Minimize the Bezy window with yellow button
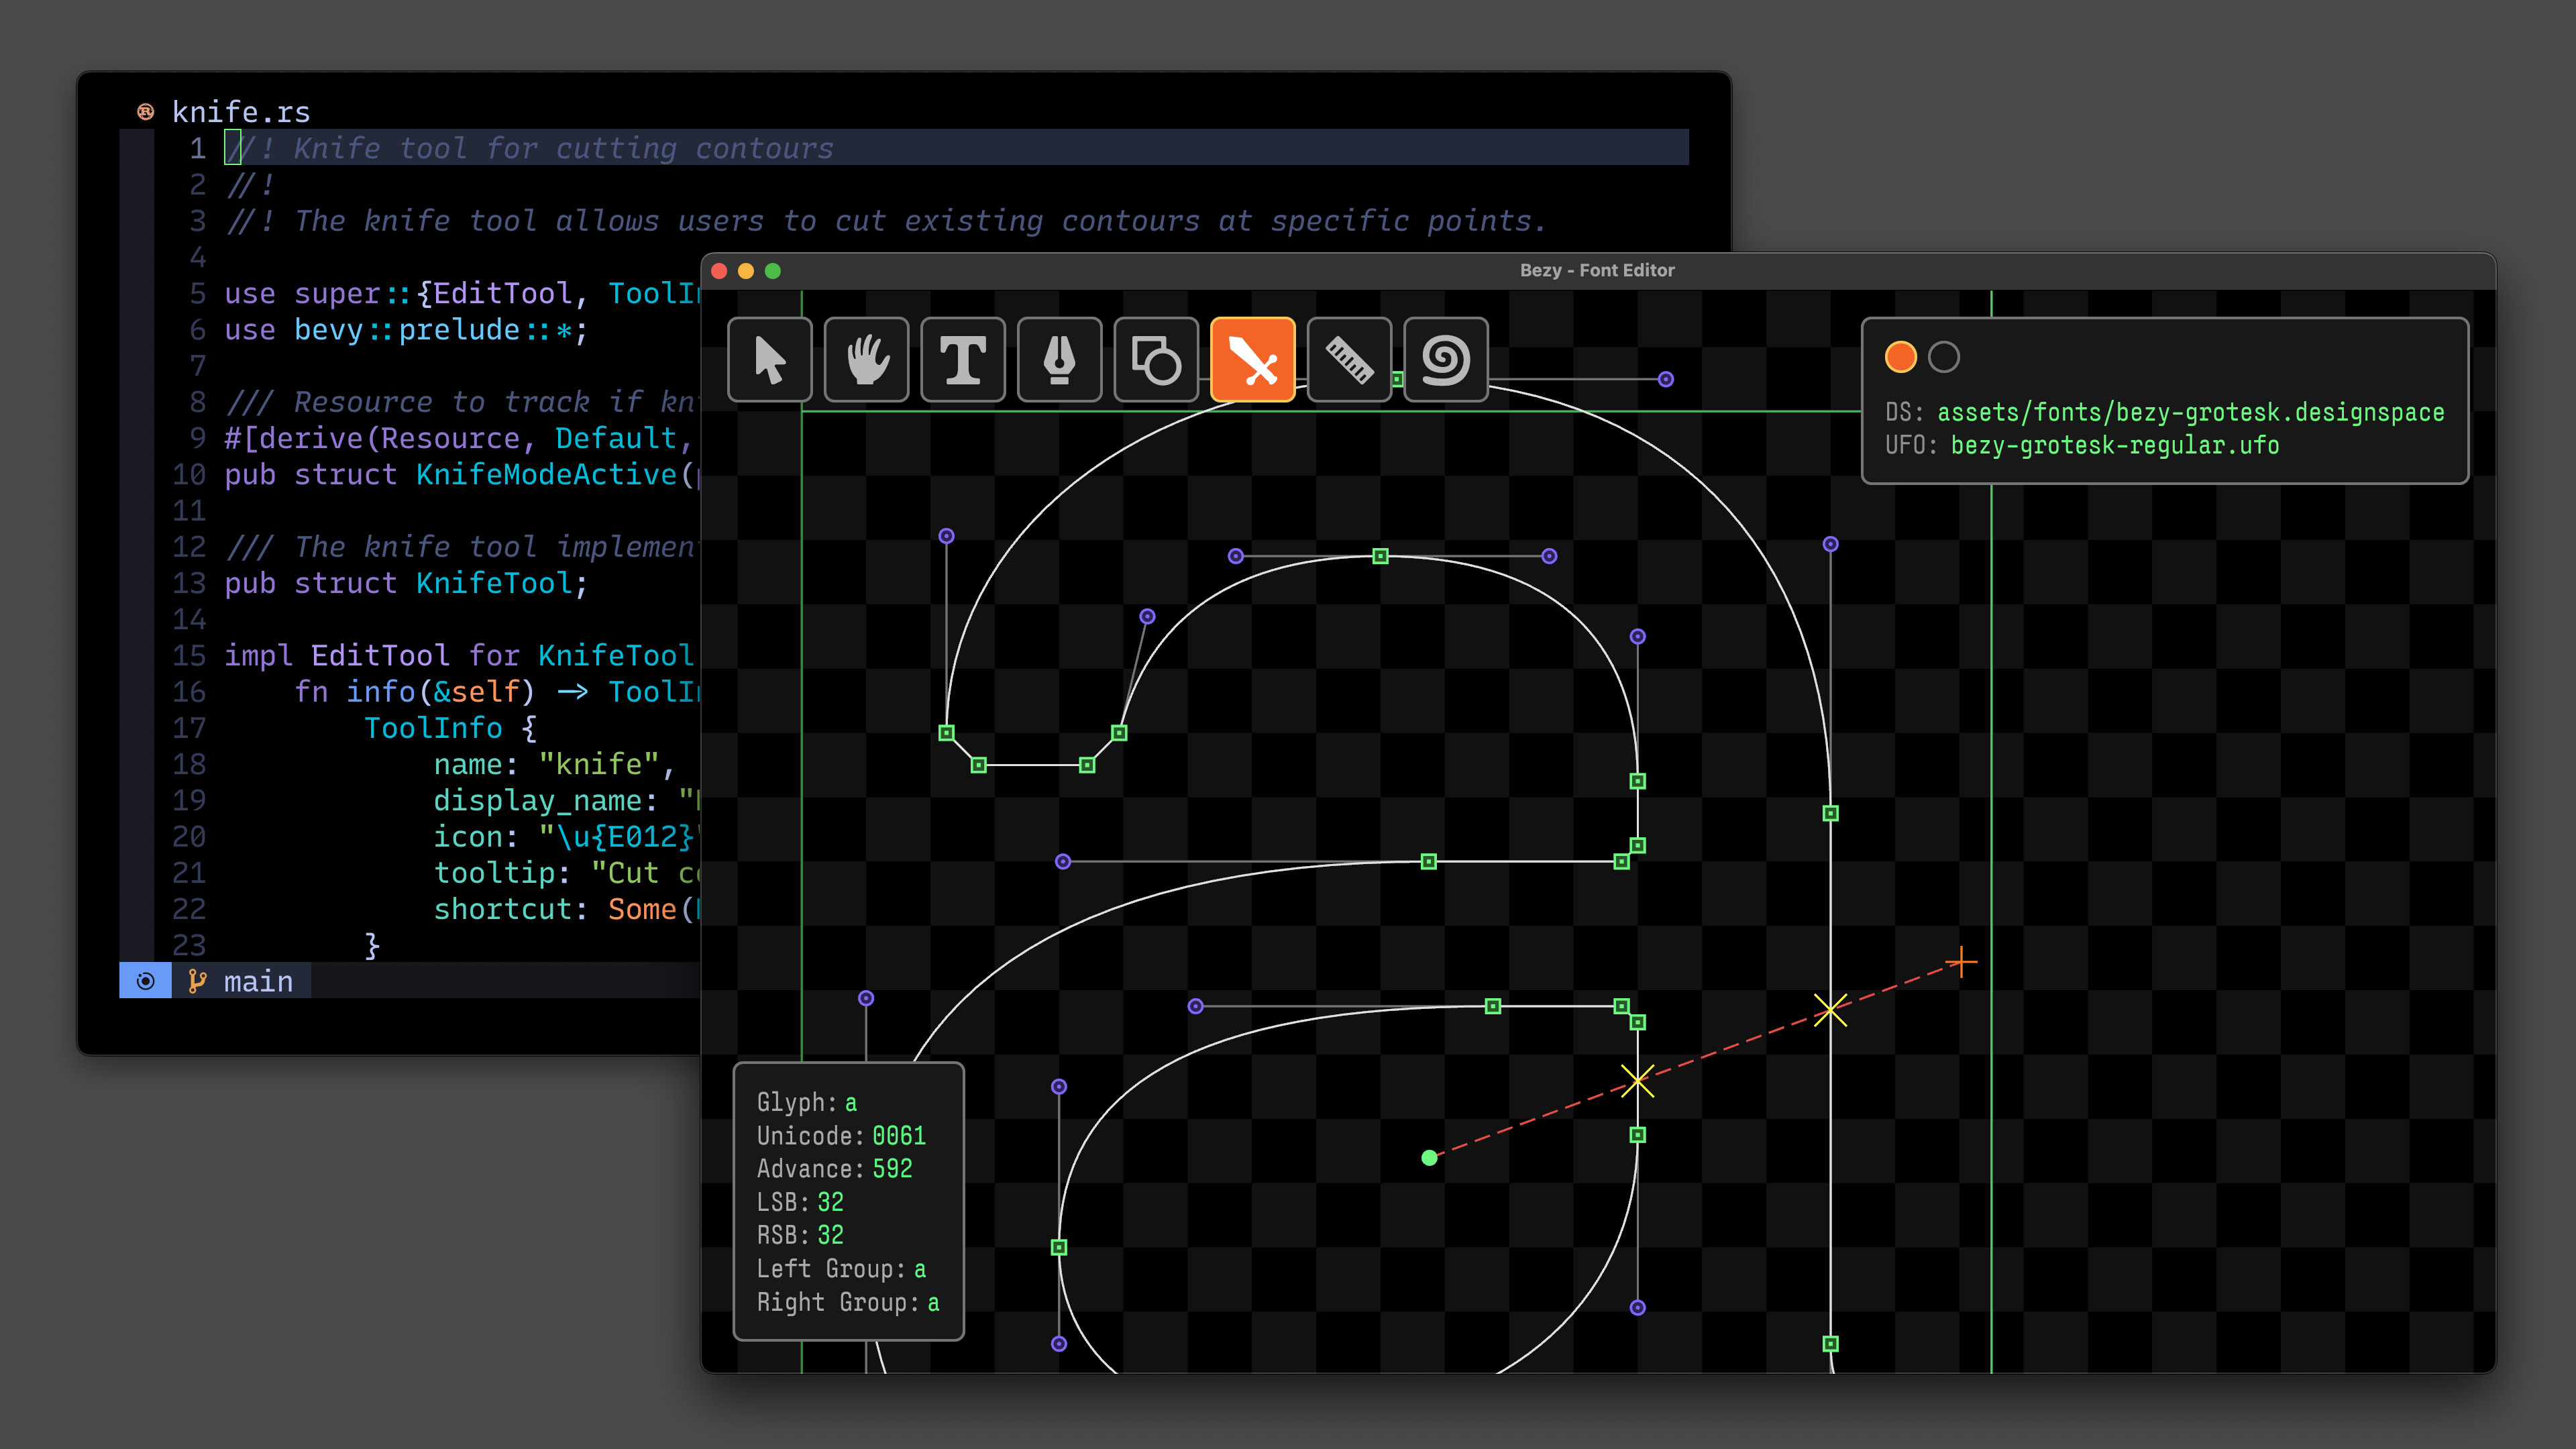The width and height of the screenshot is (2576, 1449). click(746, 271)
